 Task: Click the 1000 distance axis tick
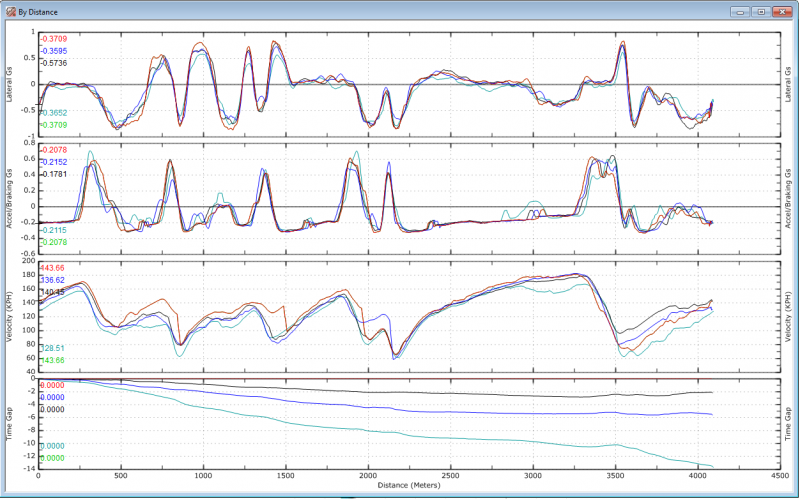pyautogui.click(x=204, y=476)
